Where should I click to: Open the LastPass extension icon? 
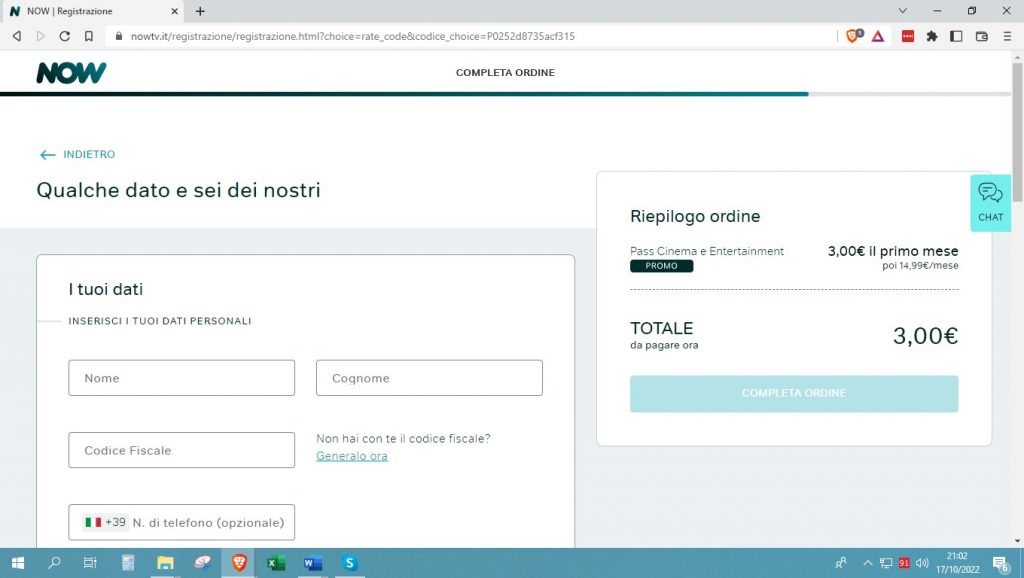[x=906, y=35]
